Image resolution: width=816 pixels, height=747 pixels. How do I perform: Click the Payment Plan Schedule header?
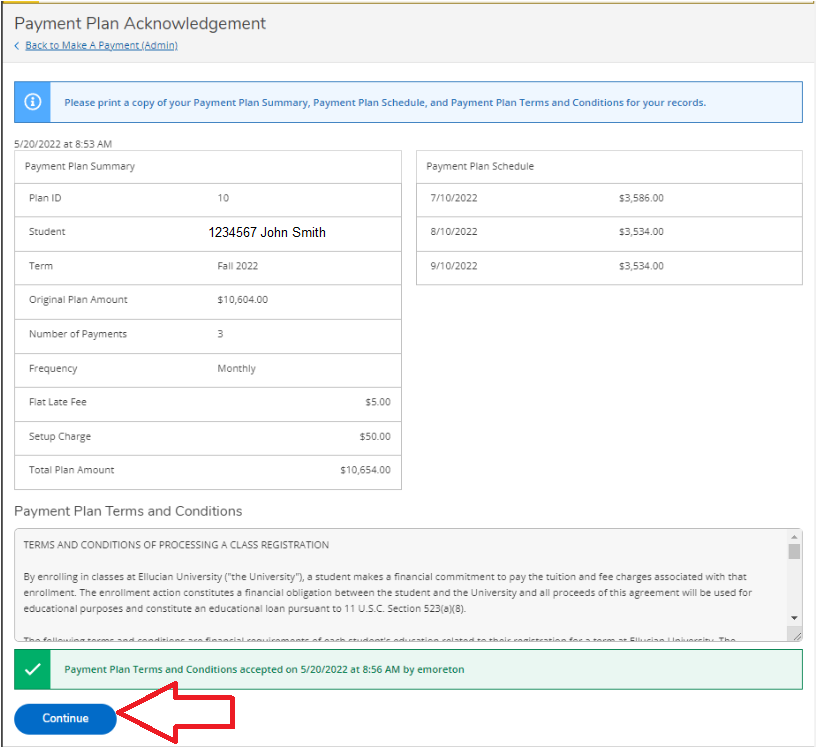[480, 167]
